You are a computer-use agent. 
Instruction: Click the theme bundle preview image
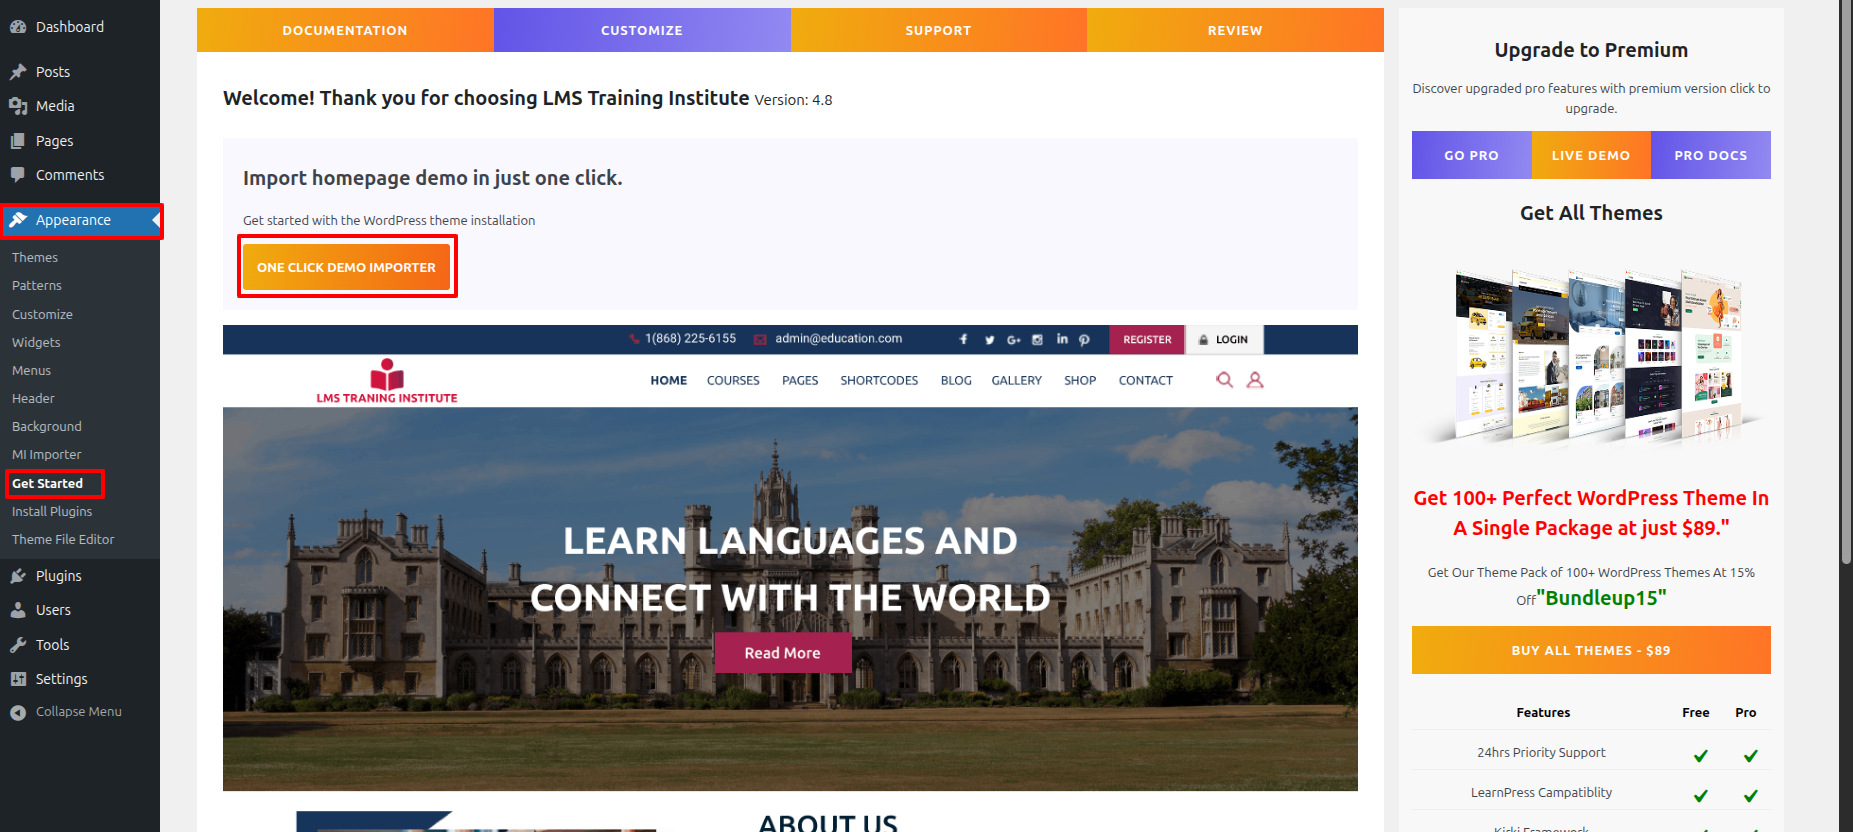[1590, 355]
